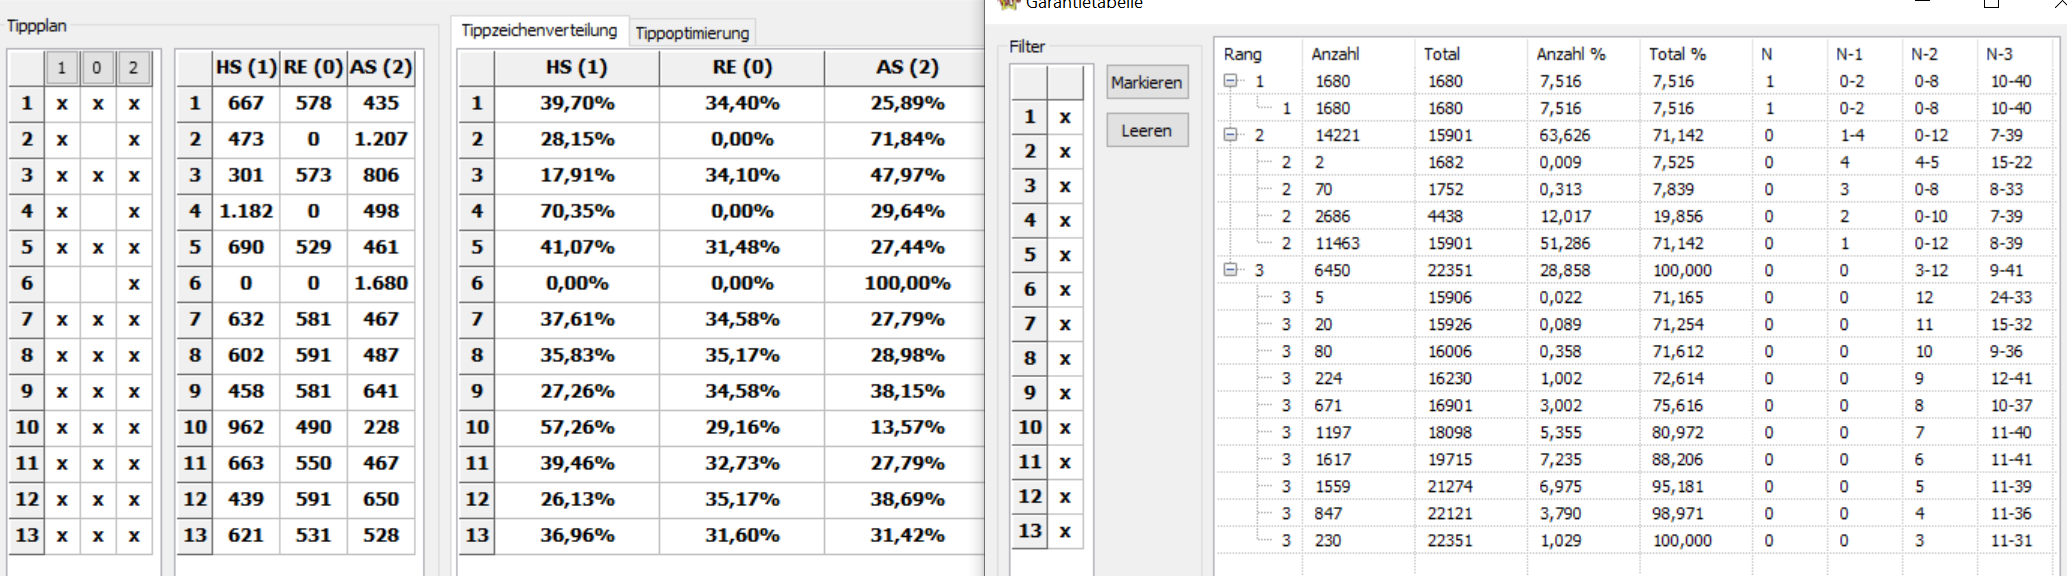Toggle filter x mark for row 13
2067x576 pixels.
coord(1065,531)
